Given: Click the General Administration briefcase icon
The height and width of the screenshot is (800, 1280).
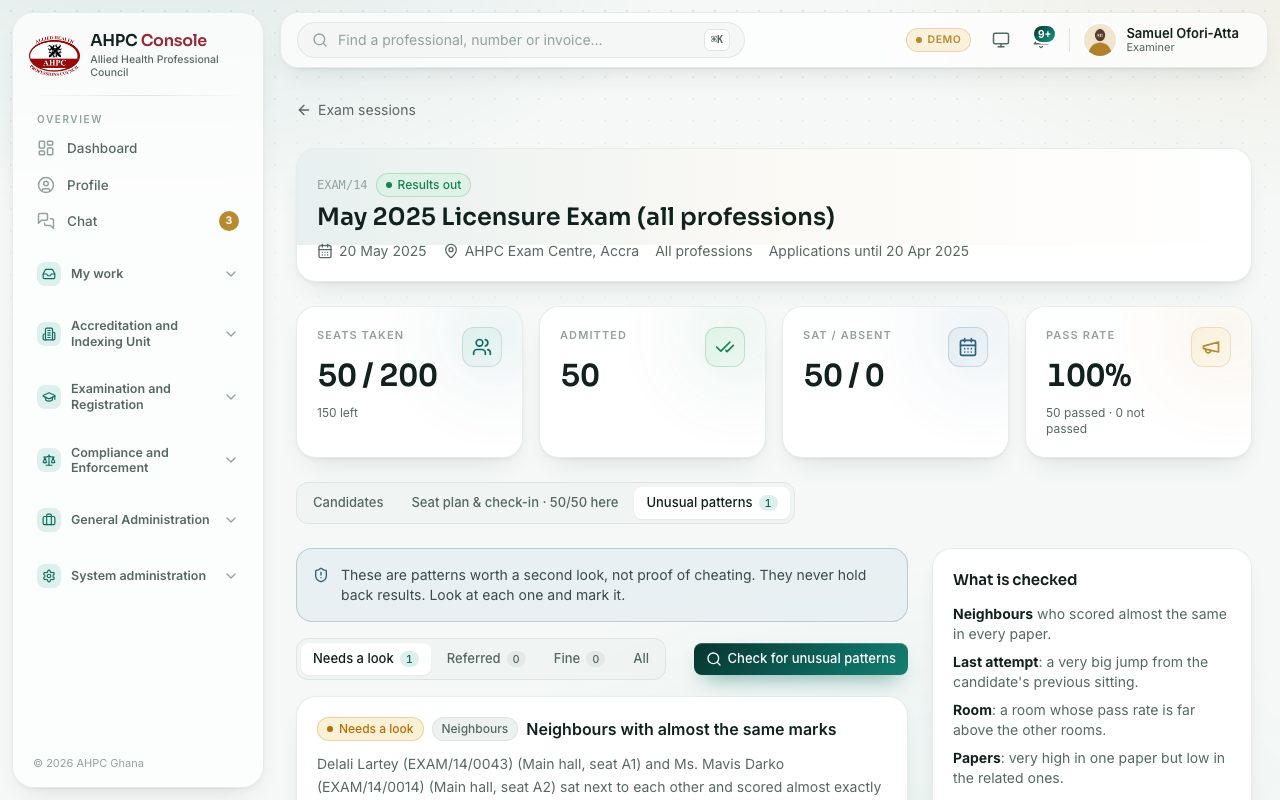Looking at the screenshot, I should pyautogui.click(x=49, y=520).
